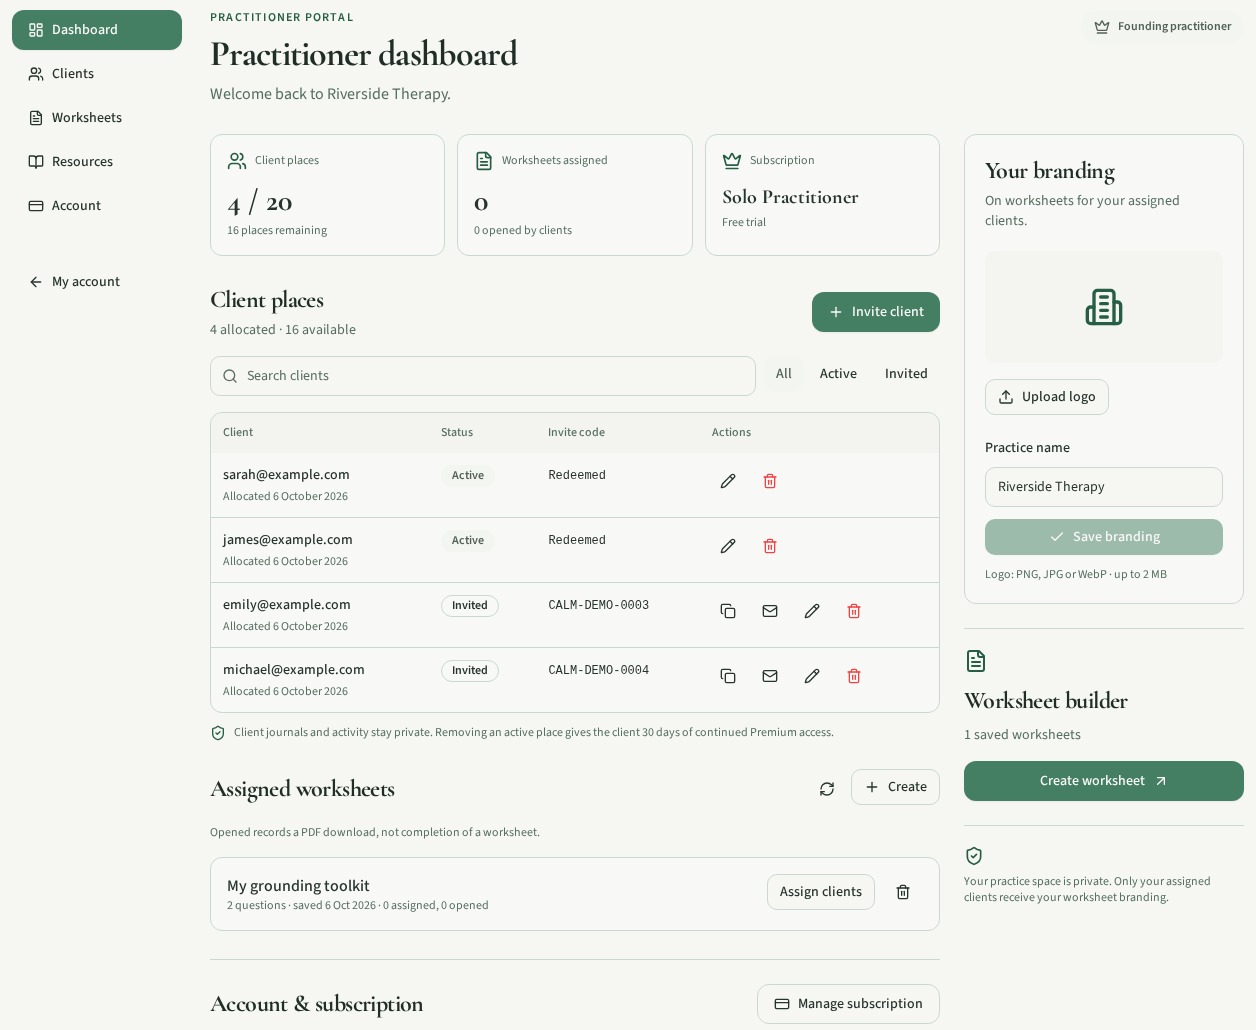Click the Client column header

point(238,432)
